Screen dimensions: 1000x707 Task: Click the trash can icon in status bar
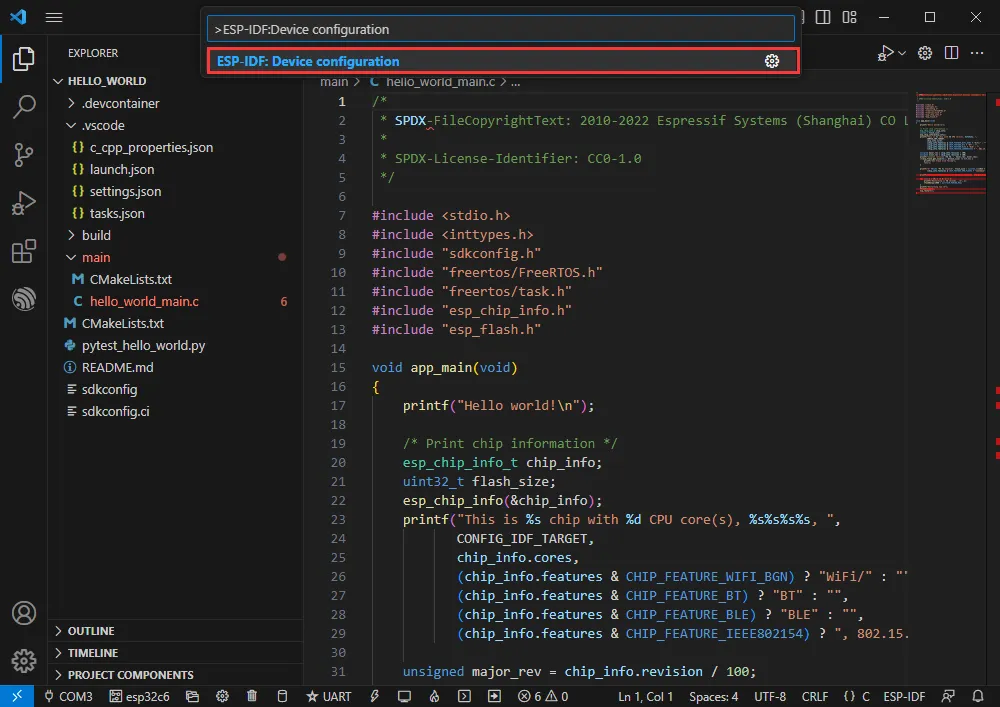coord(252,696)
